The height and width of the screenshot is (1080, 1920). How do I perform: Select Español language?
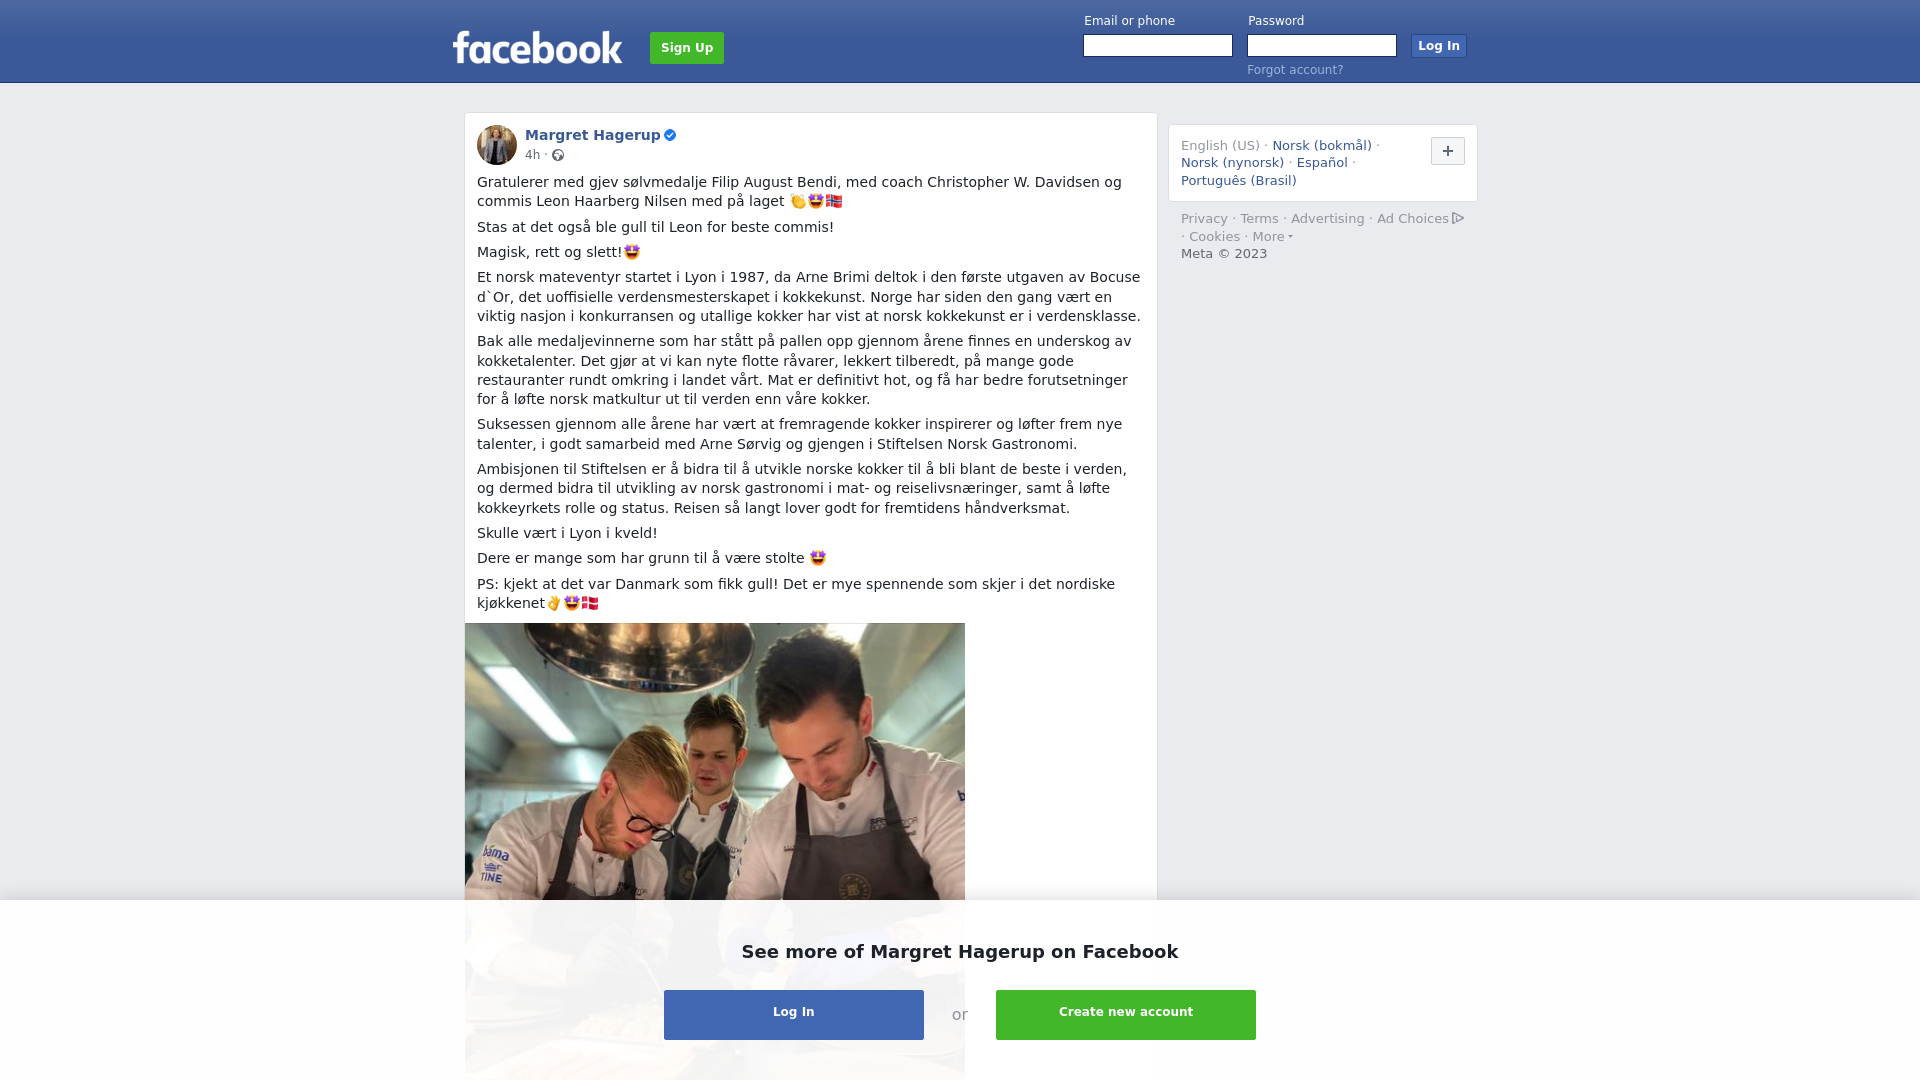(x=1322, y=163)
